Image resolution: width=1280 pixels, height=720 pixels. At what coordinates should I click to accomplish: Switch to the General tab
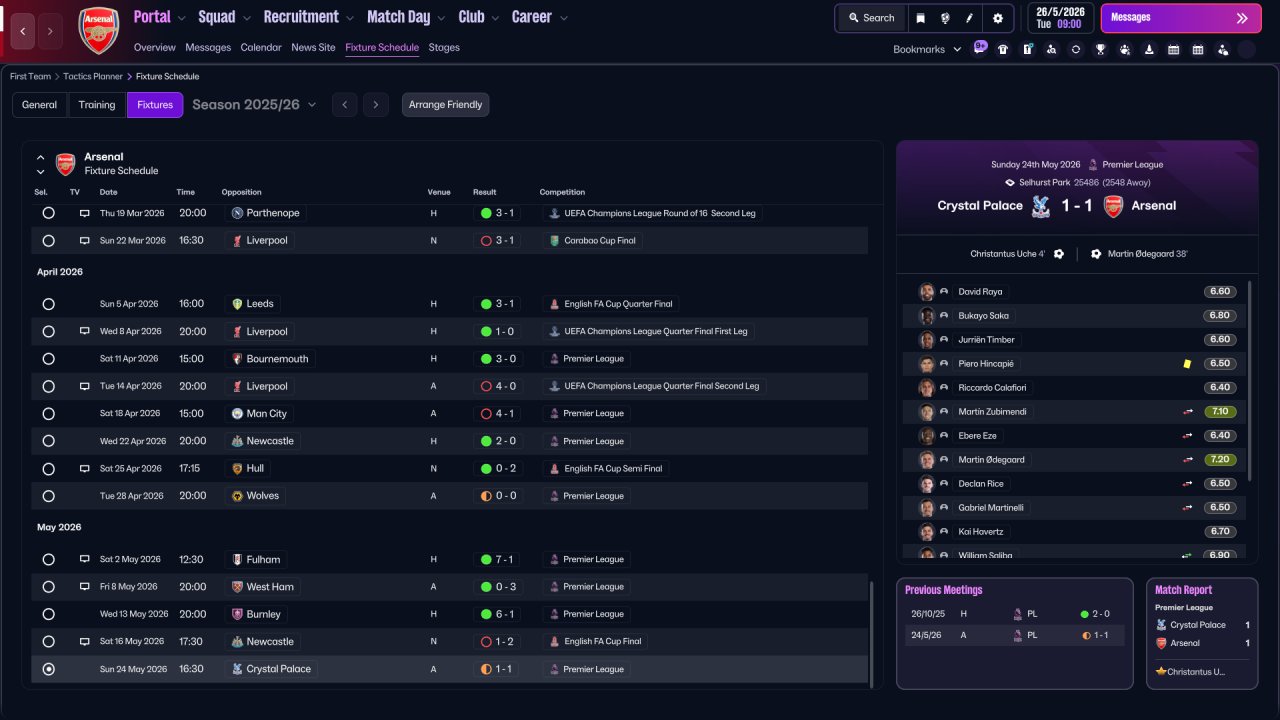[40, 105]
